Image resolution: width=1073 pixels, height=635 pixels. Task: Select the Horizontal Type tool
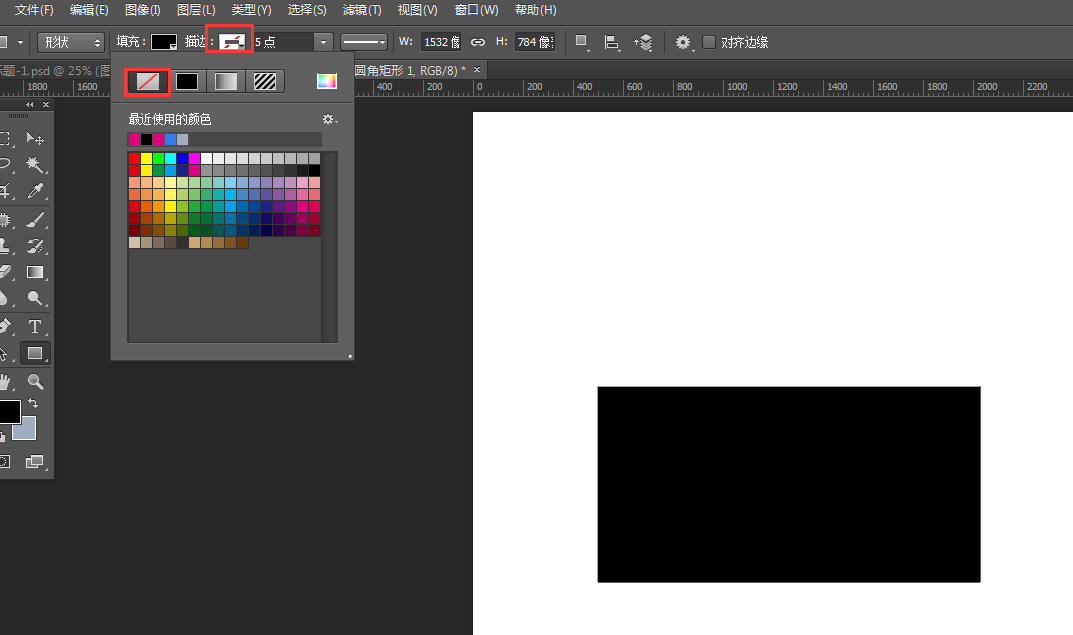(x=35, y=327)
